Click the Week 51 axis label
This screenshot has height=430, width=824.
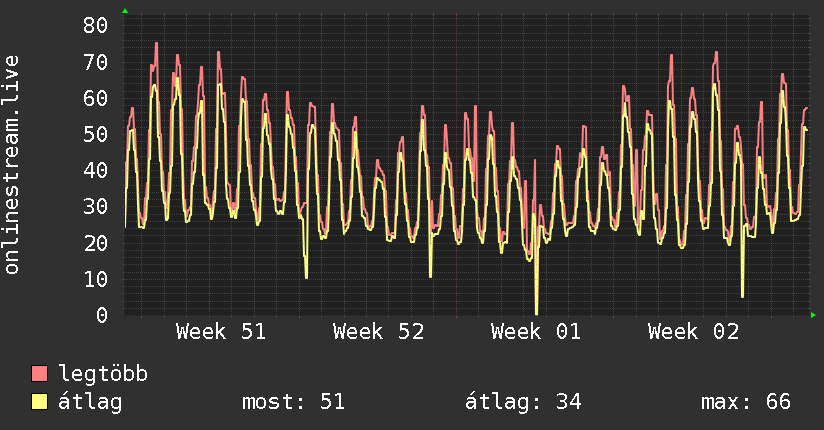pyautogui.click(x=221, y=332)
